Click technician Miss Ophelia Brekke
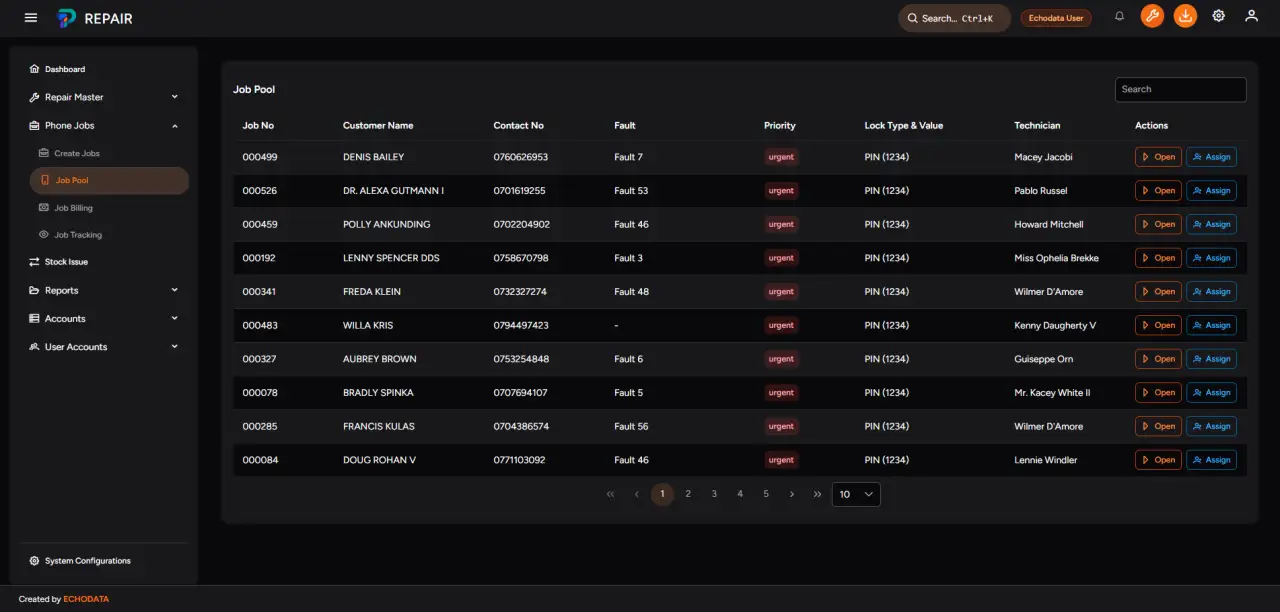This screenshot has width=1280, height=612. (x=1056, y=258)
